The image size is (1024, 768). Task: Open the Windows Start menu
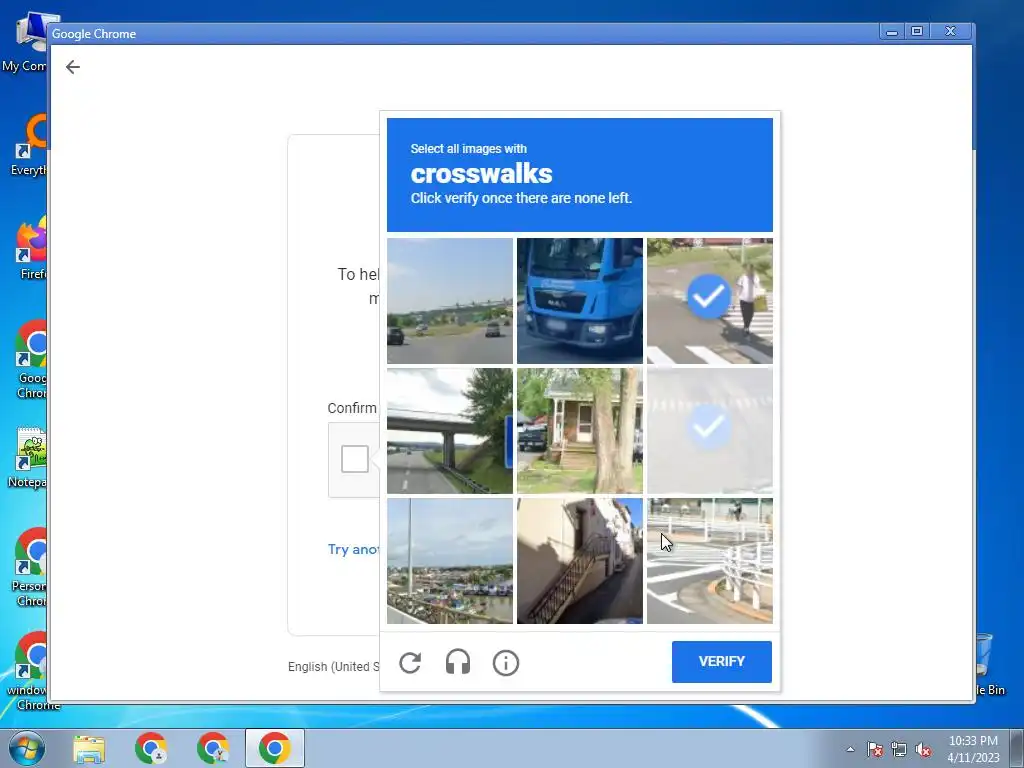[26, 748]
